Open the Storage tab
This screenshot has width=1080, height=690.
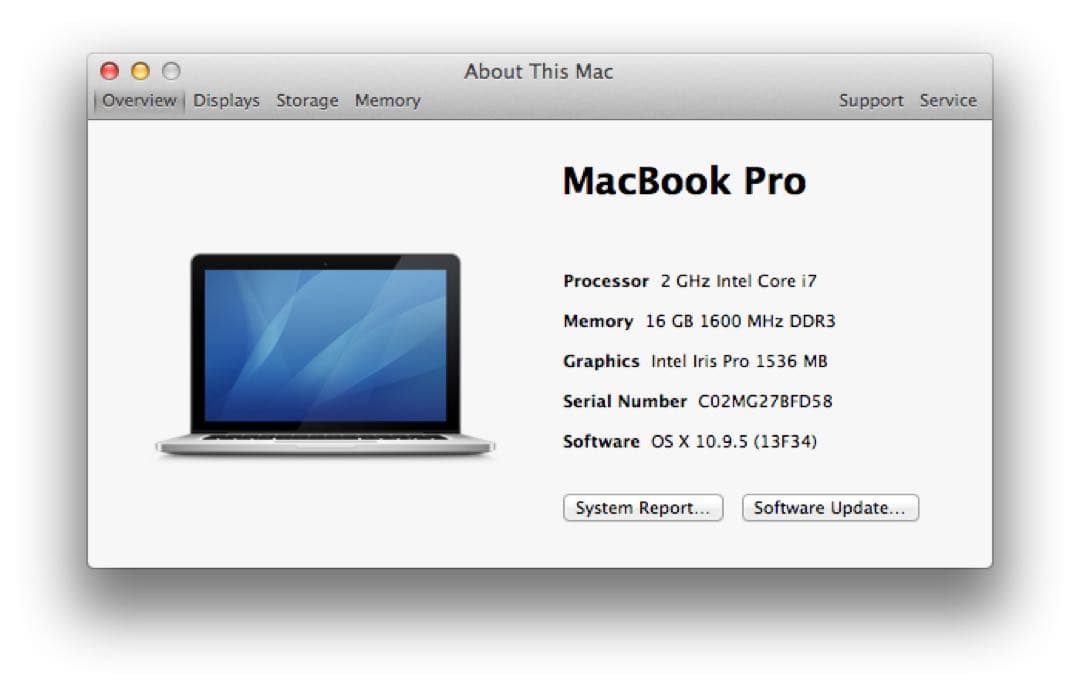point(307,100)
